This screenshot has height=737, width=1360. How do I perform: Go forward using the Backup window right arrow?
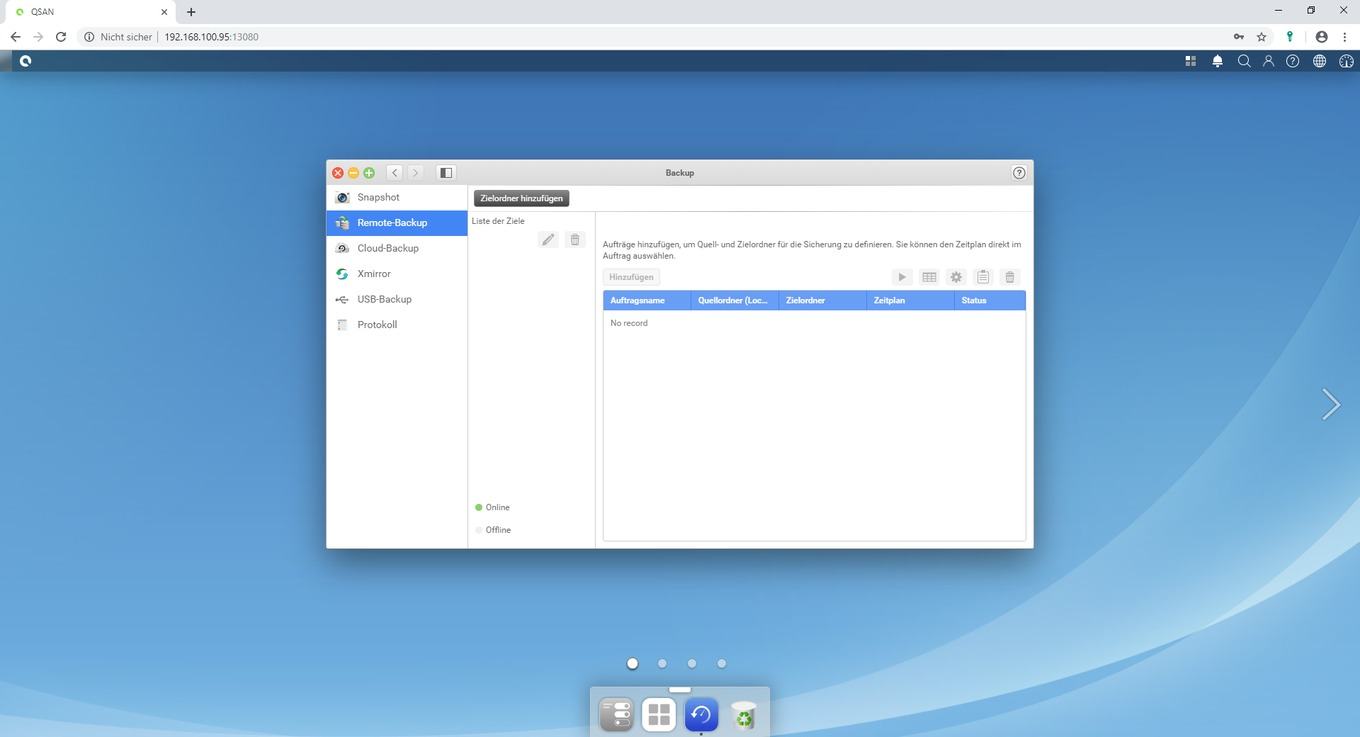(x=416, y=173)
